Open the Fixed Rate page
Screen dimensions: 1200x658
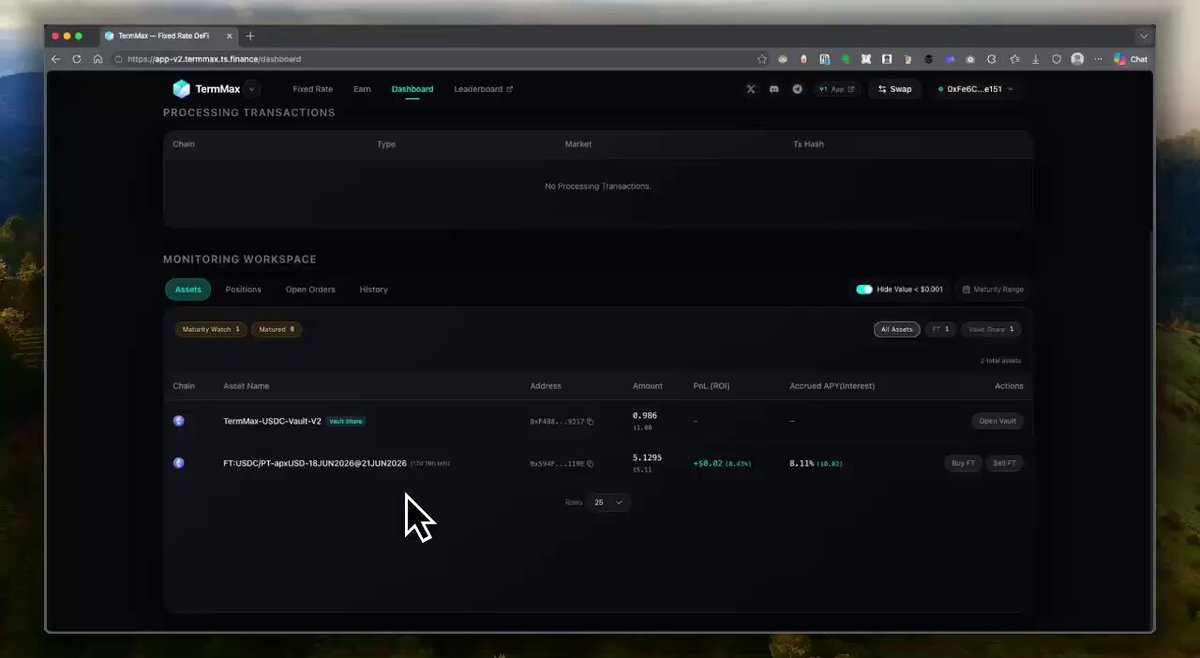click(x=312, y=89)
